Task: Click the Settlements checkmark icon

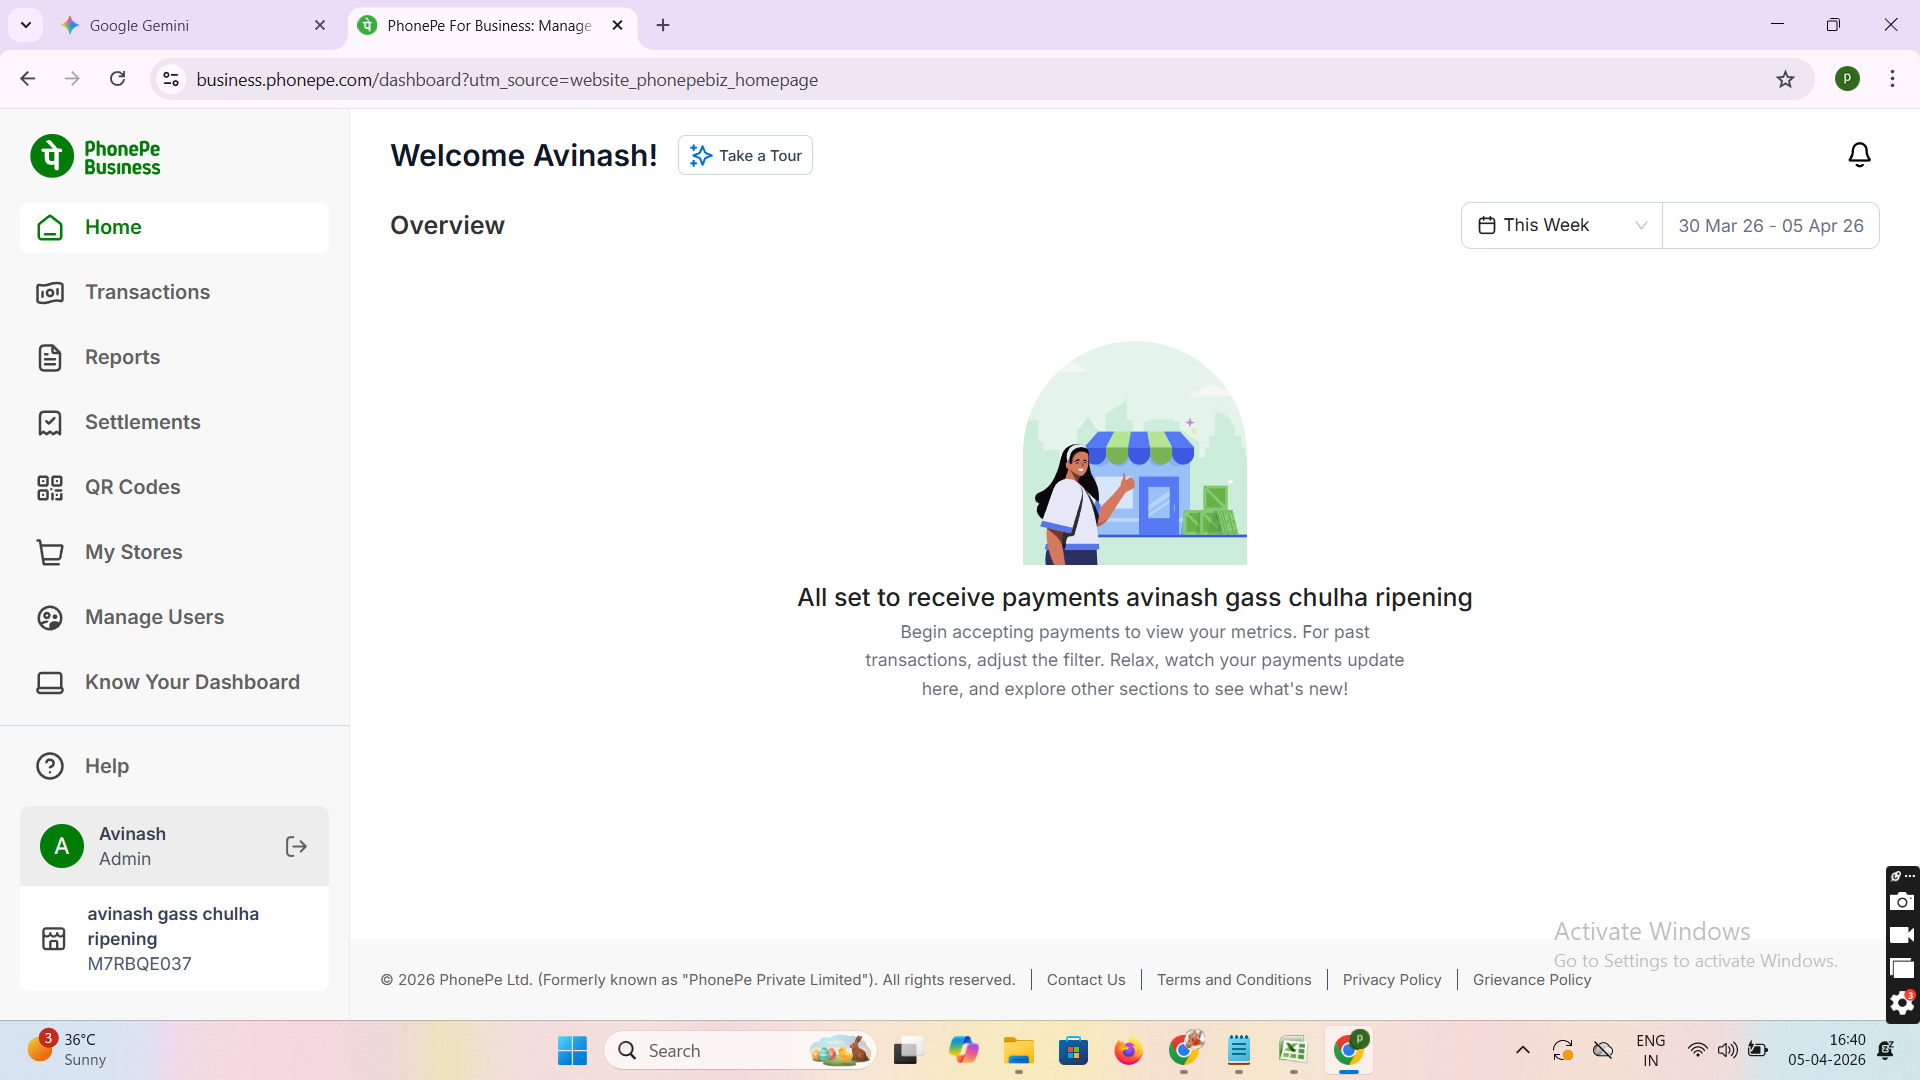Action: point(50,423)
